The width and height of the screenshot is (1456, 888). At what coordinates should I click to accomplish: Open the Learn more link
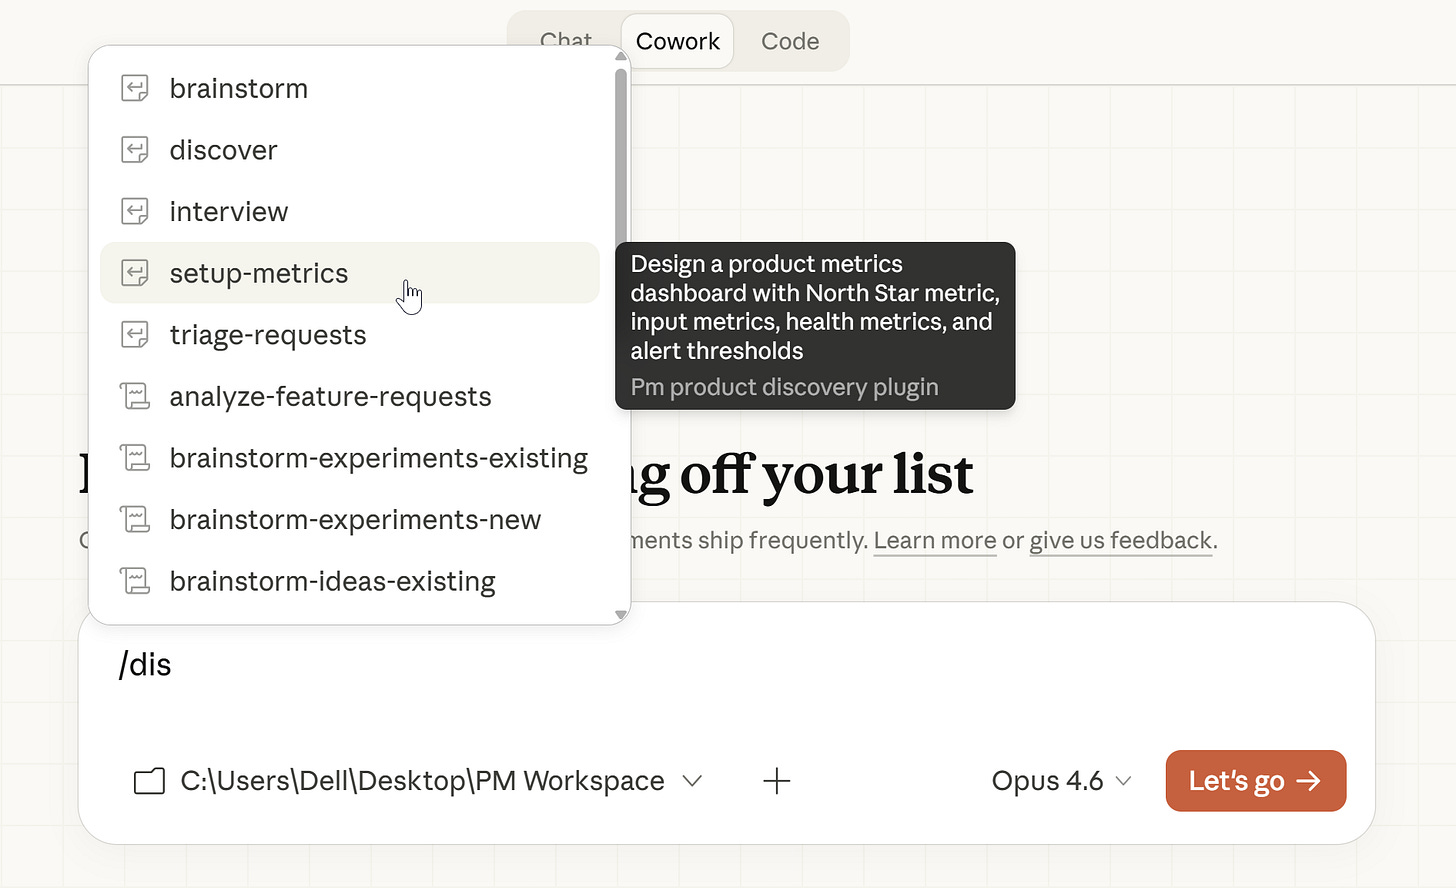point(934,540)
